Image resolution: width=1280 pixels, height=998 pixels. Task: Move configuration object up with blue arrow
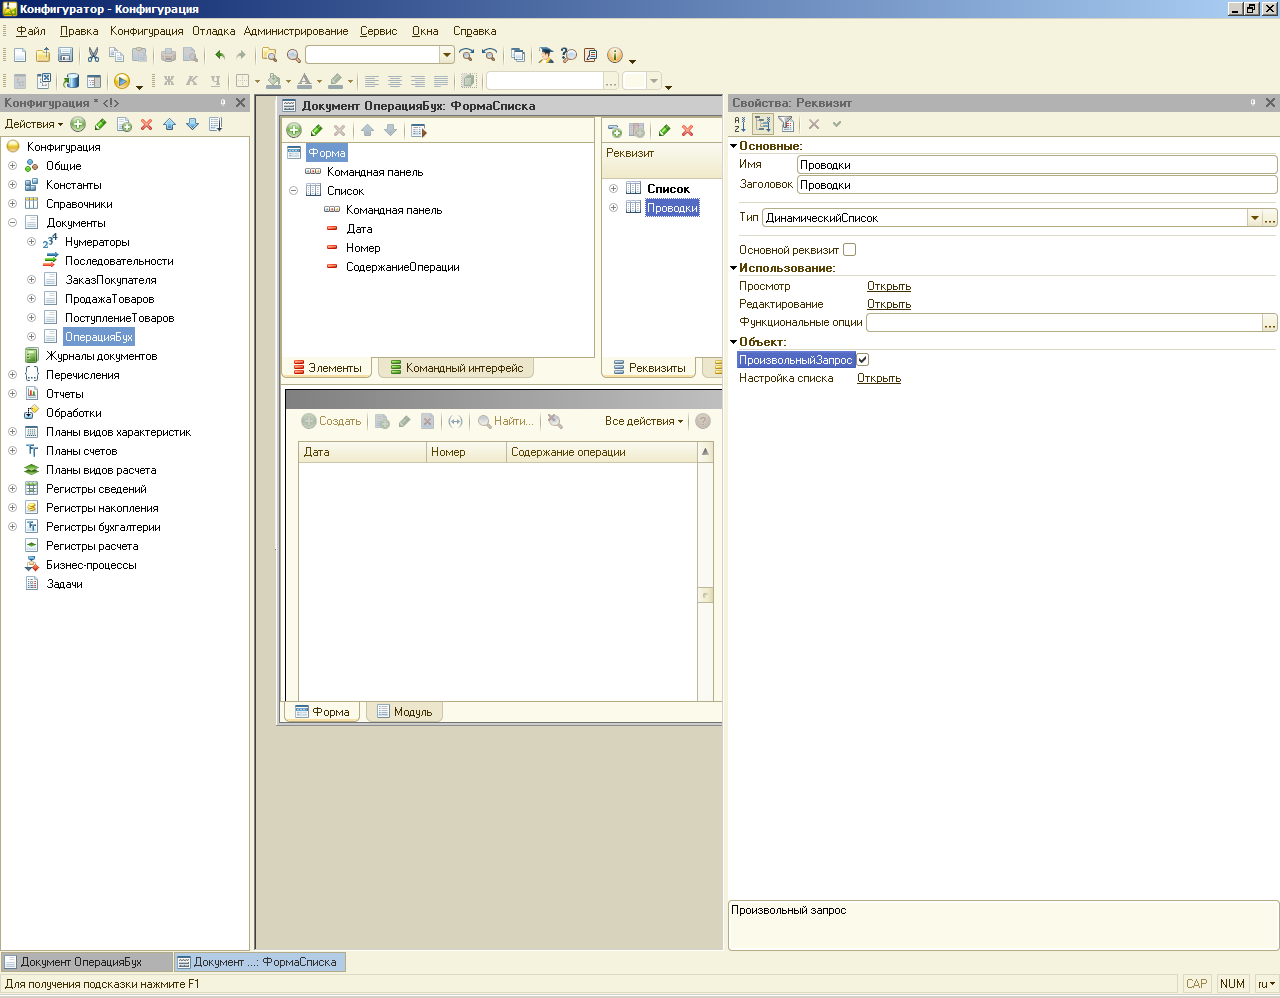point(169,125)
